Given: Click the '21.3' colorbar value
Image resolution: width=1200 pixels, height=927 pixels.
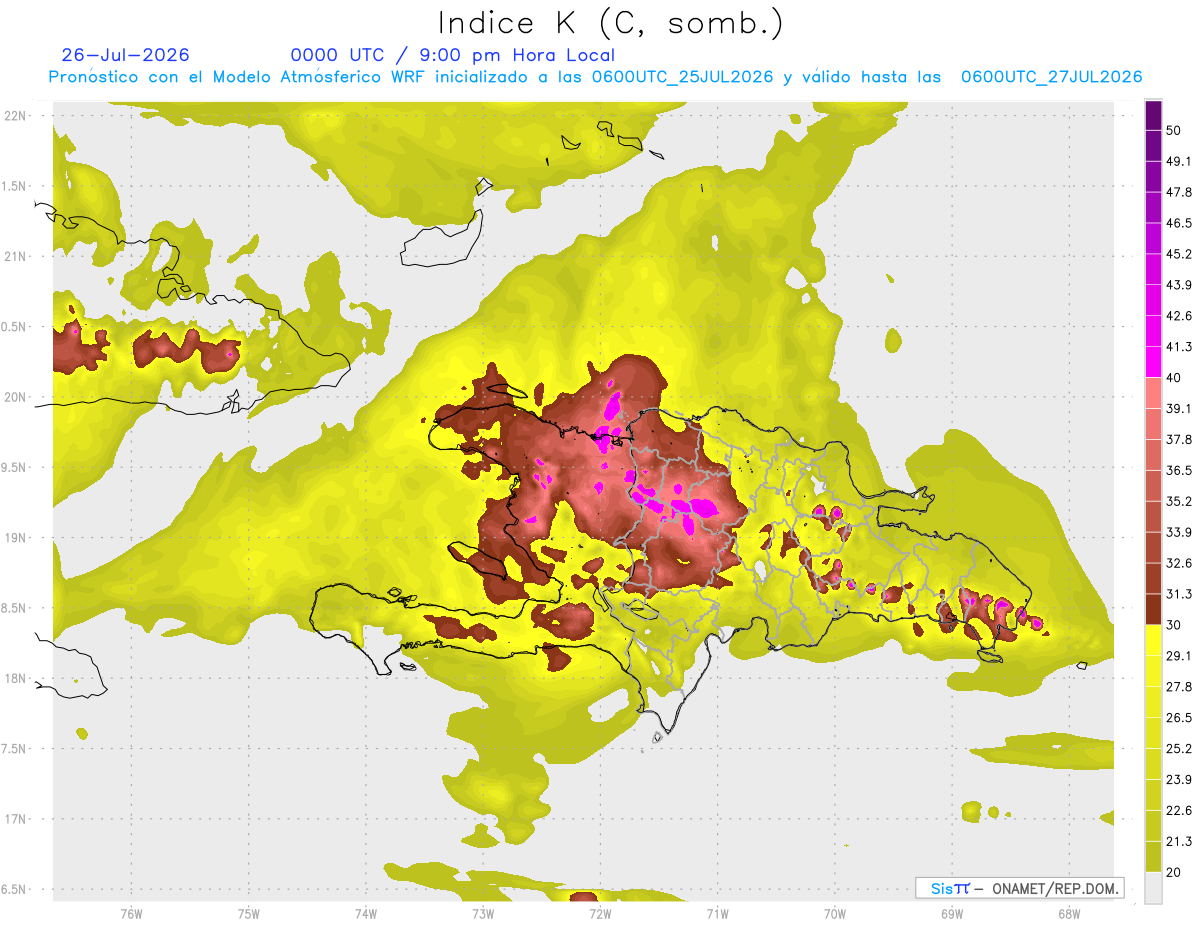Looking at the screenshot, I should pyautogui.click(x=1179, y=842).
